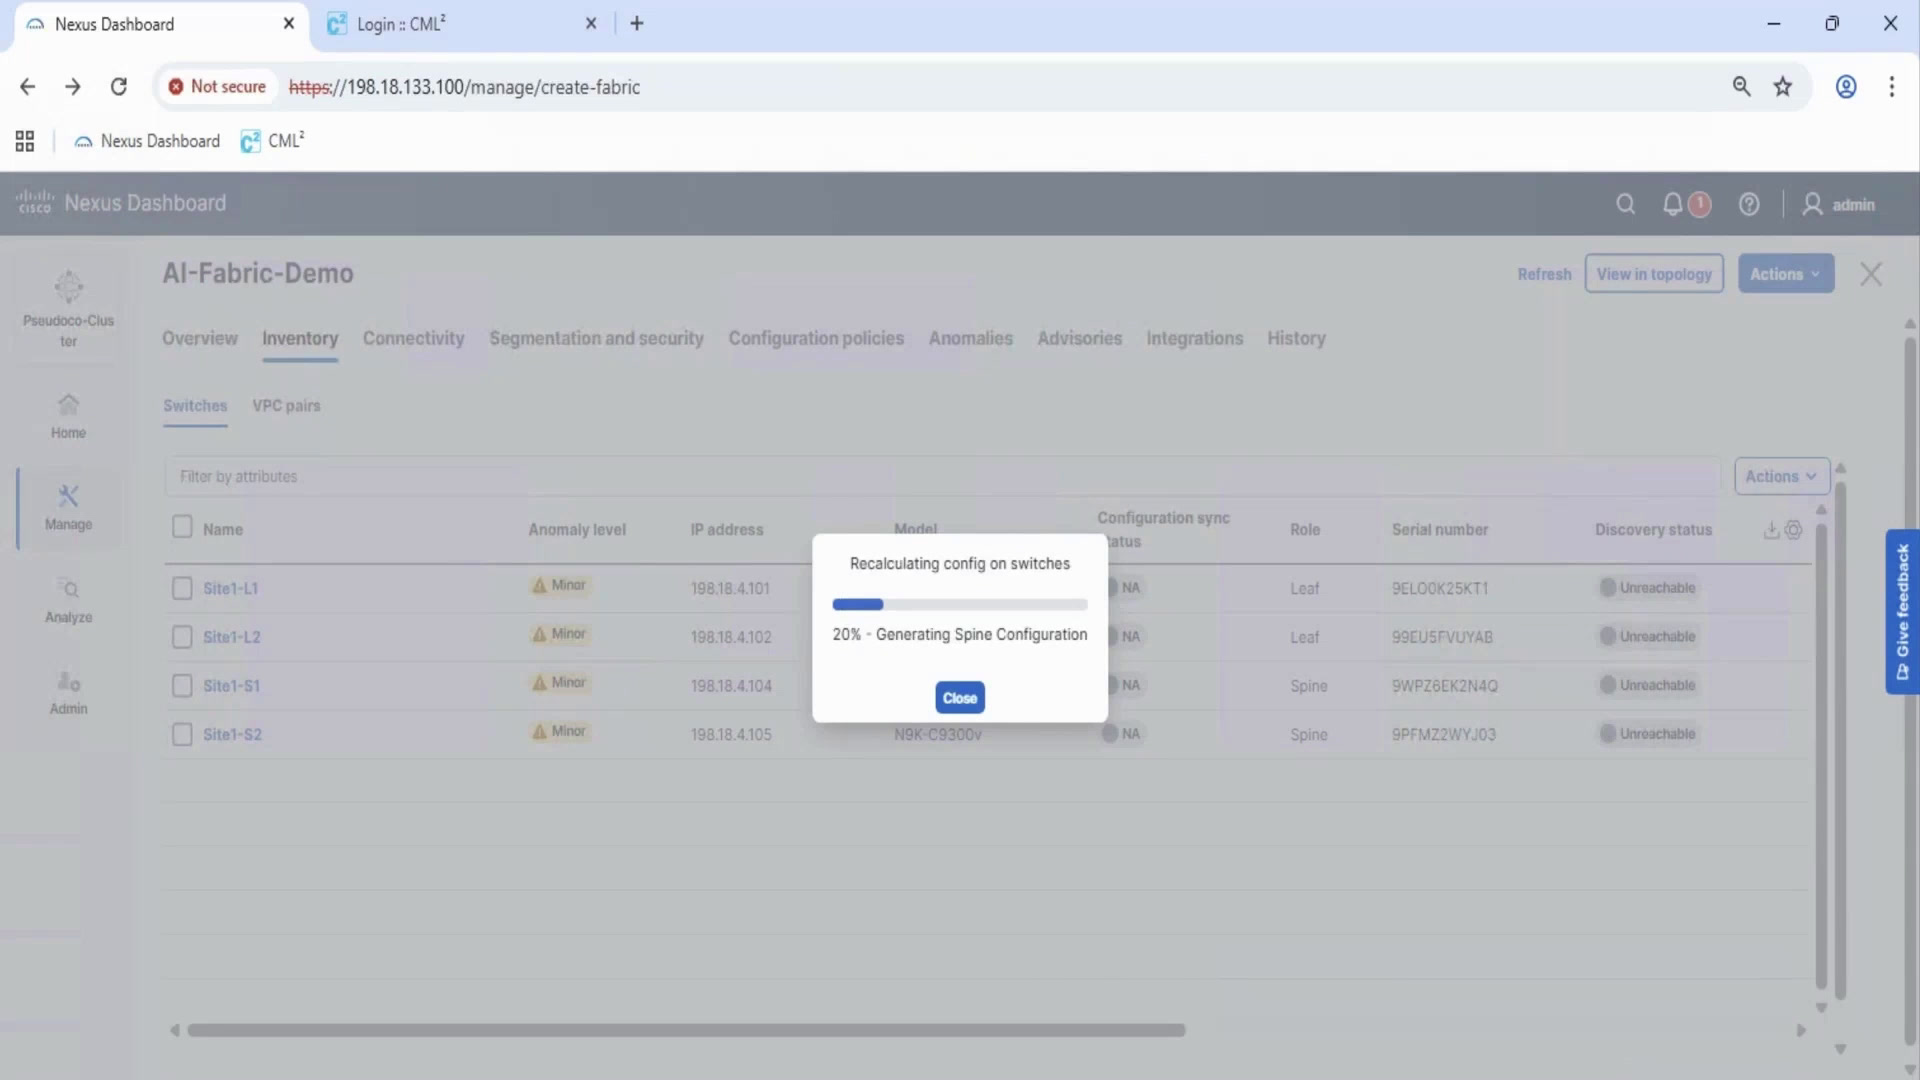Go to Home in sidebar
The width and height of the screenshot is (1920, 1080).
(x=68, y=416)
